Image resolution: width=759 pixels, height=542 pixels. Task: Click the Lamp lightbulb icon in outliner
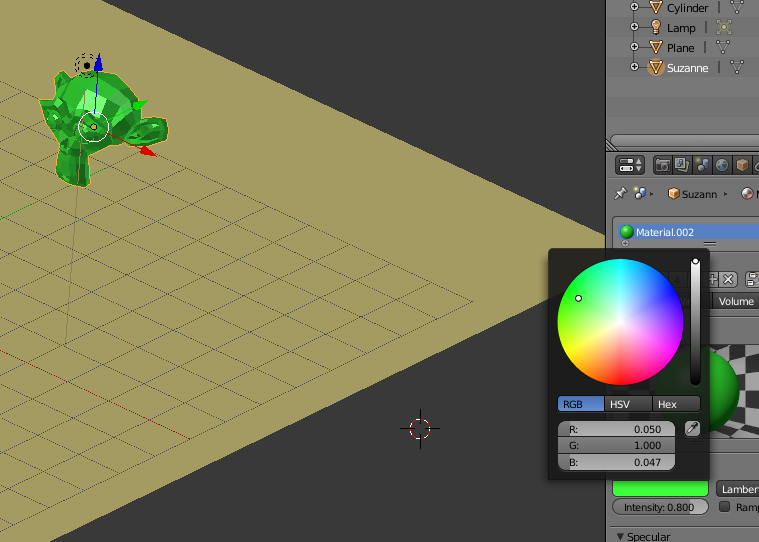click(655, 27)
